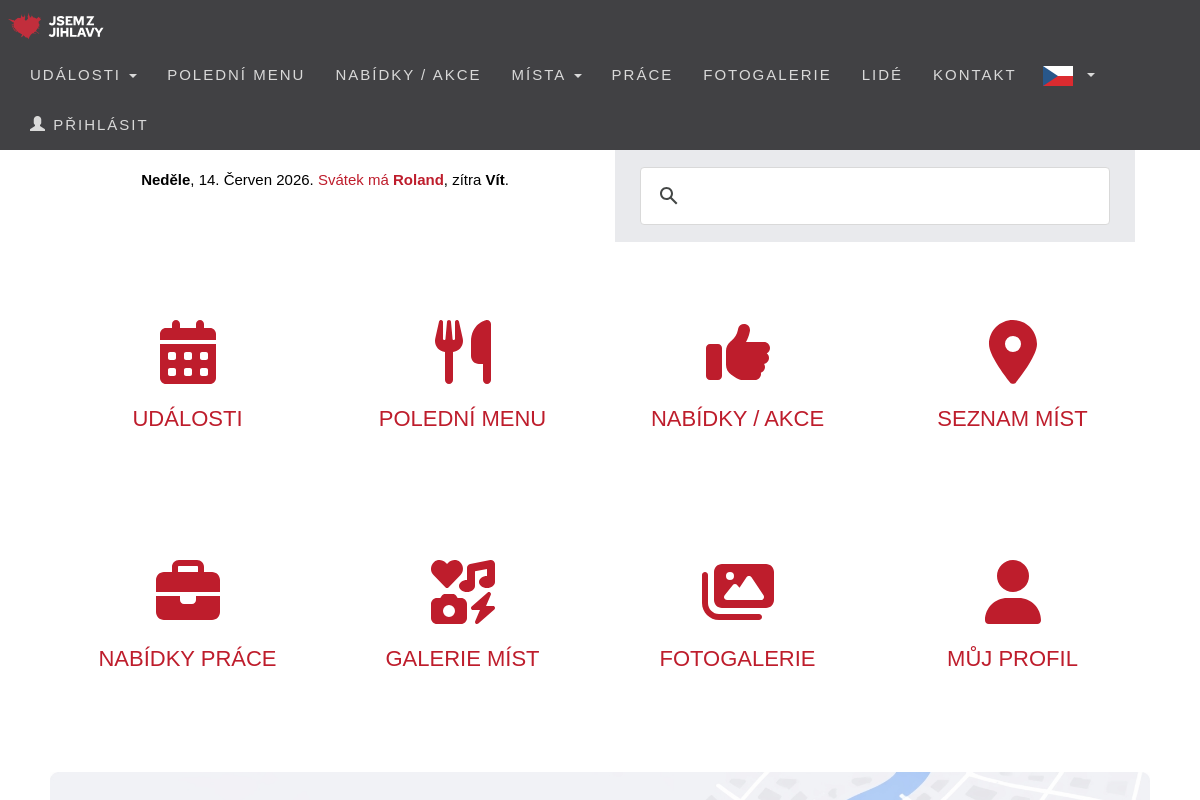
Task: Click the name Vít in date line
Action: [x=495, y=180]
